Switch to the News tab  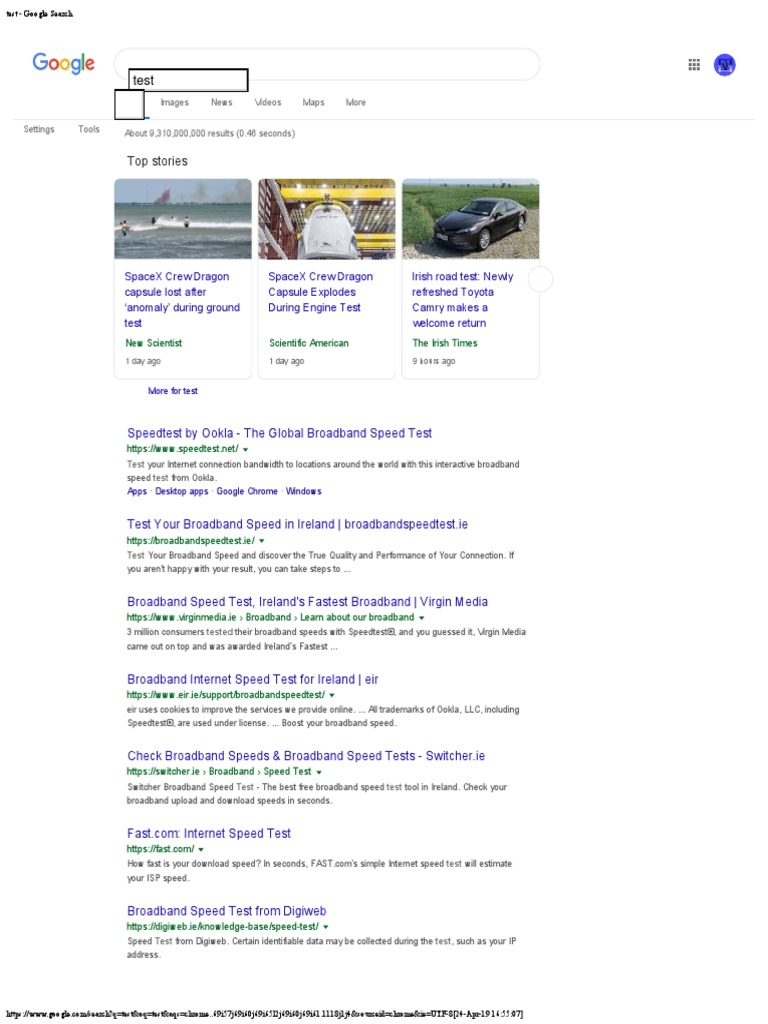click(x=221, y=103)
